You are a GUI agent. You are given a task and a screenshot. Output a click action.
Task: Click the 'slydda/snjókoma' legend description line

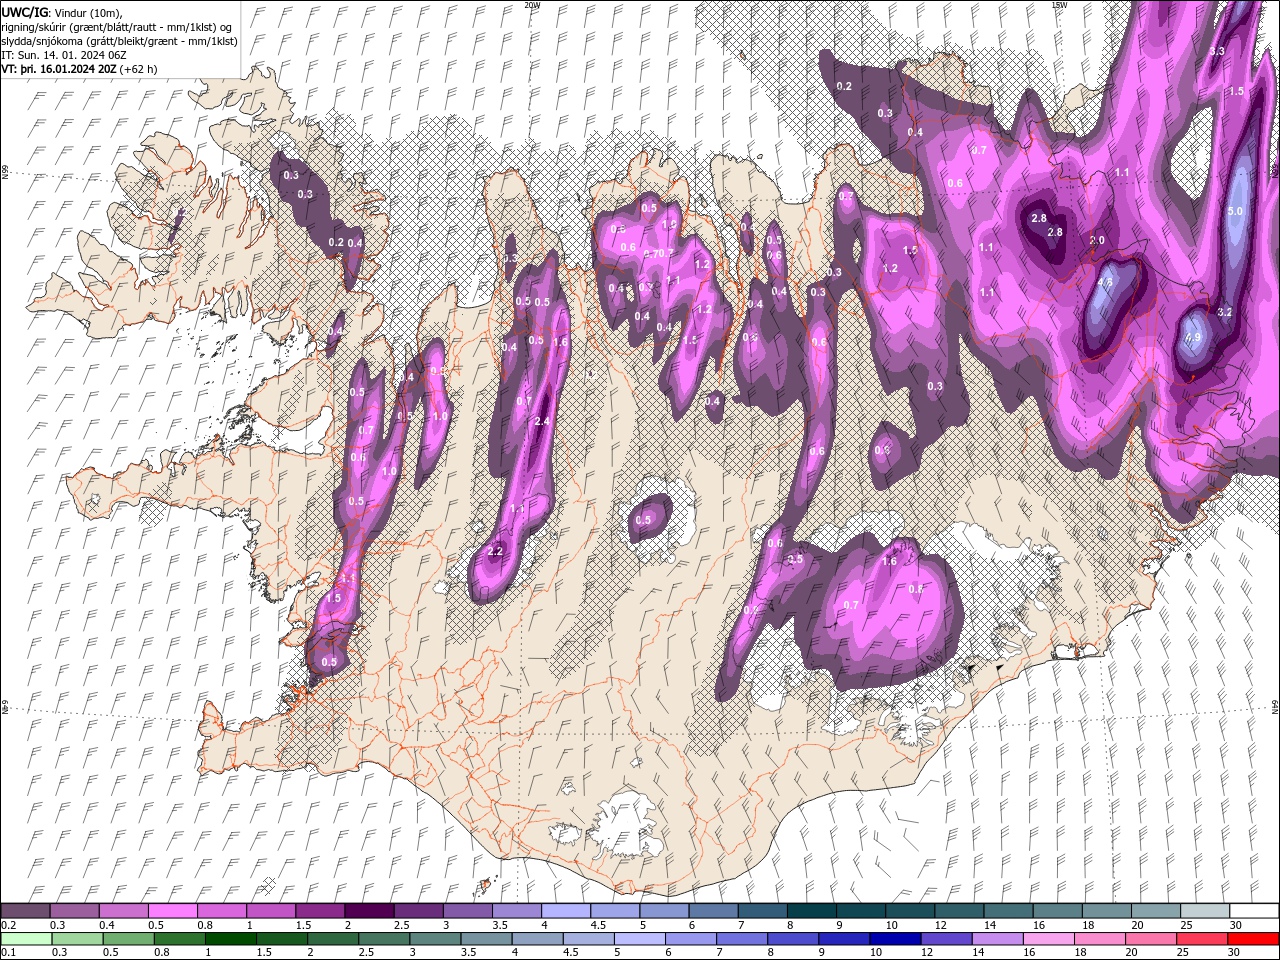click(119, 41)
